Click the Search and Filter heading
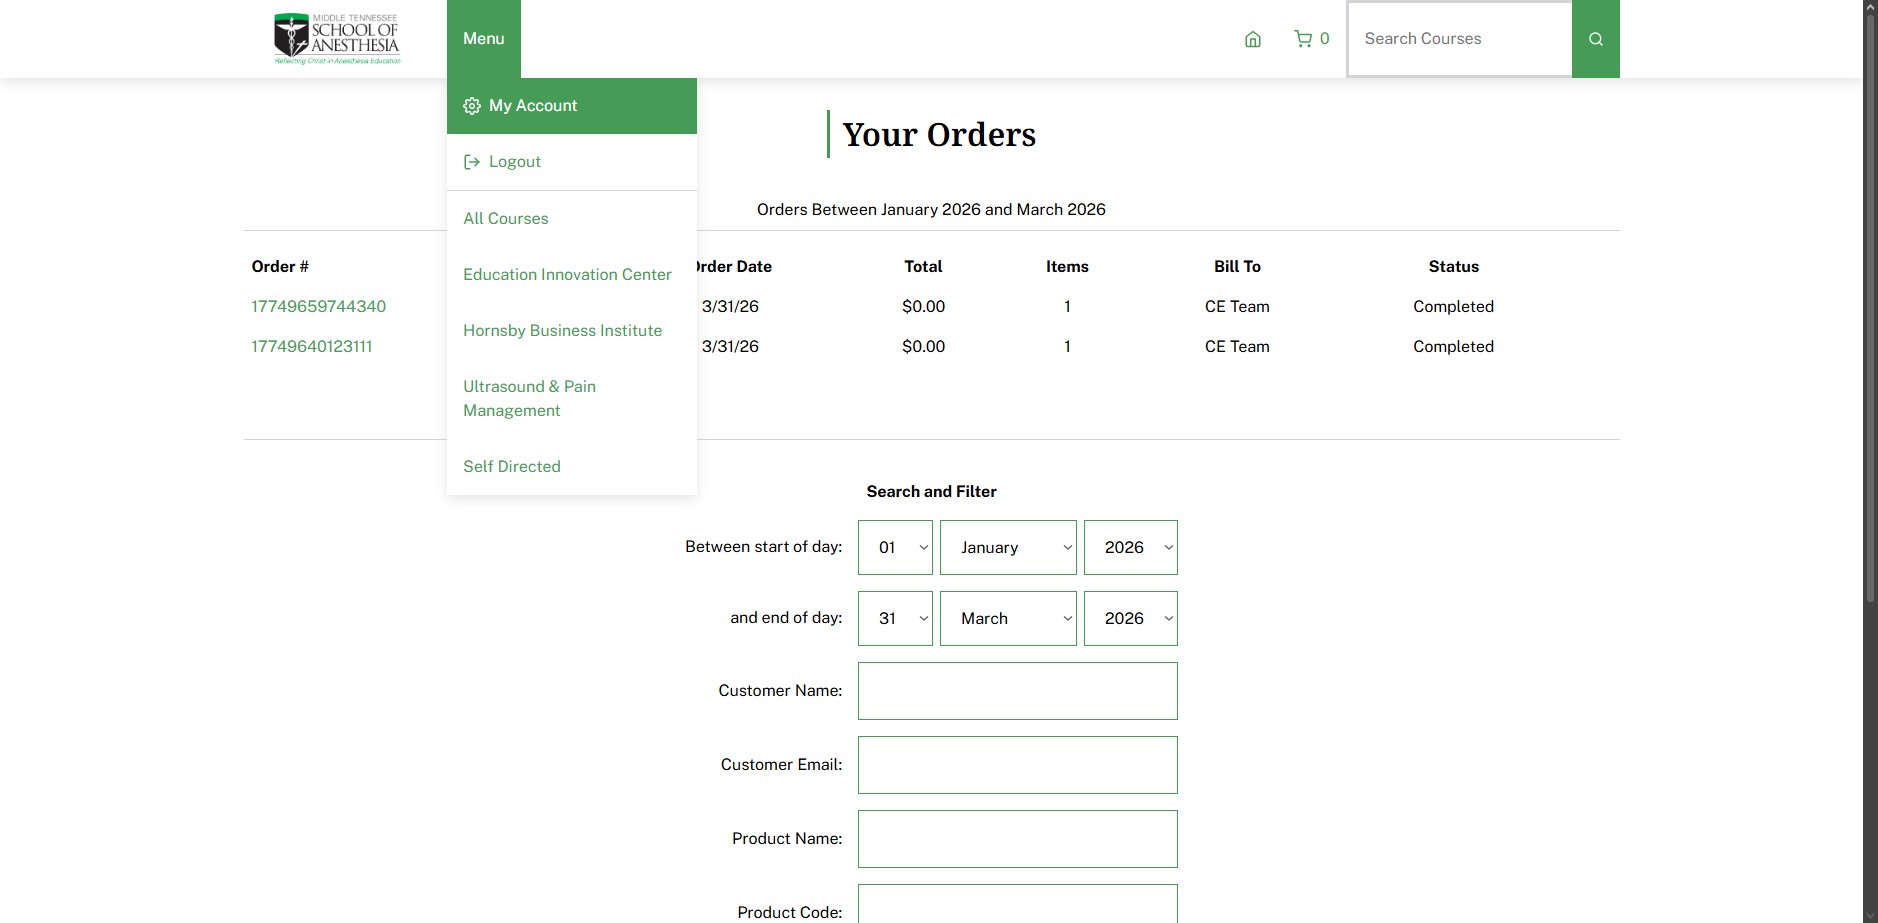This screenshot has height=923, width=1878. tap(931, 491)
